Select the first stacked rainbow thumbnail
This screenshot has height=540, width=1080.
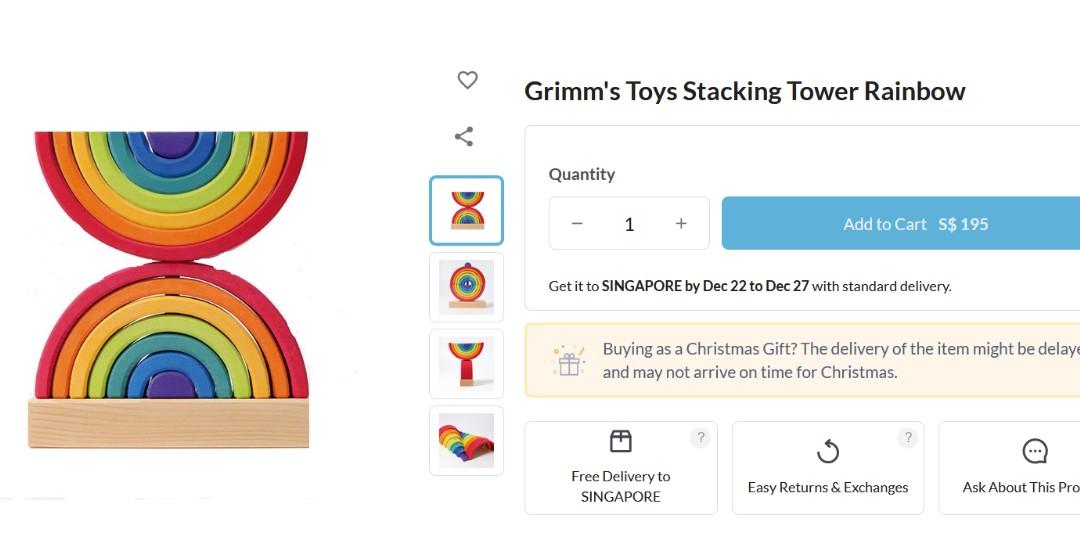(x=466, y=211)
